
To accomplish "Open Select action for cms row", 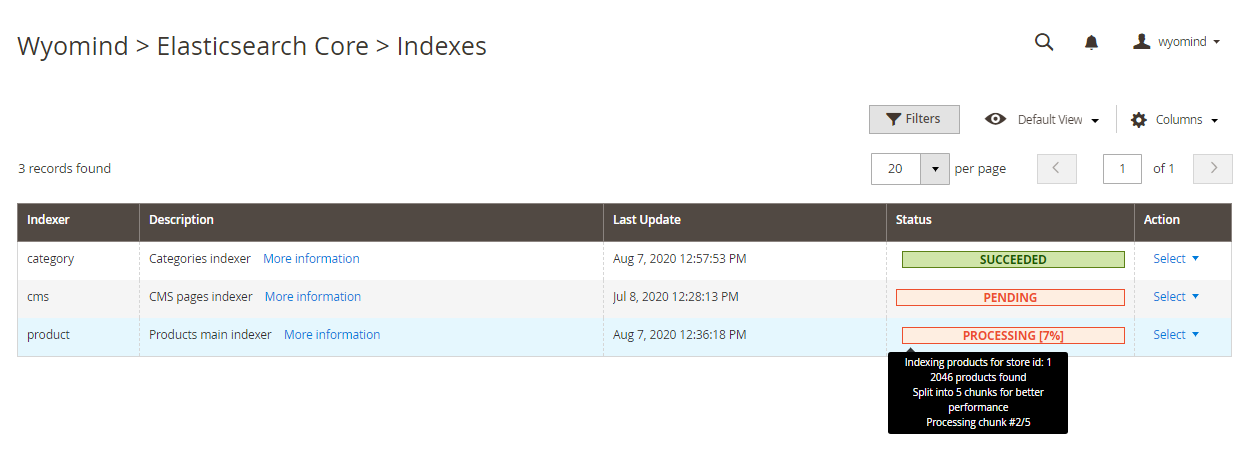I will [x=1176, y=296].
